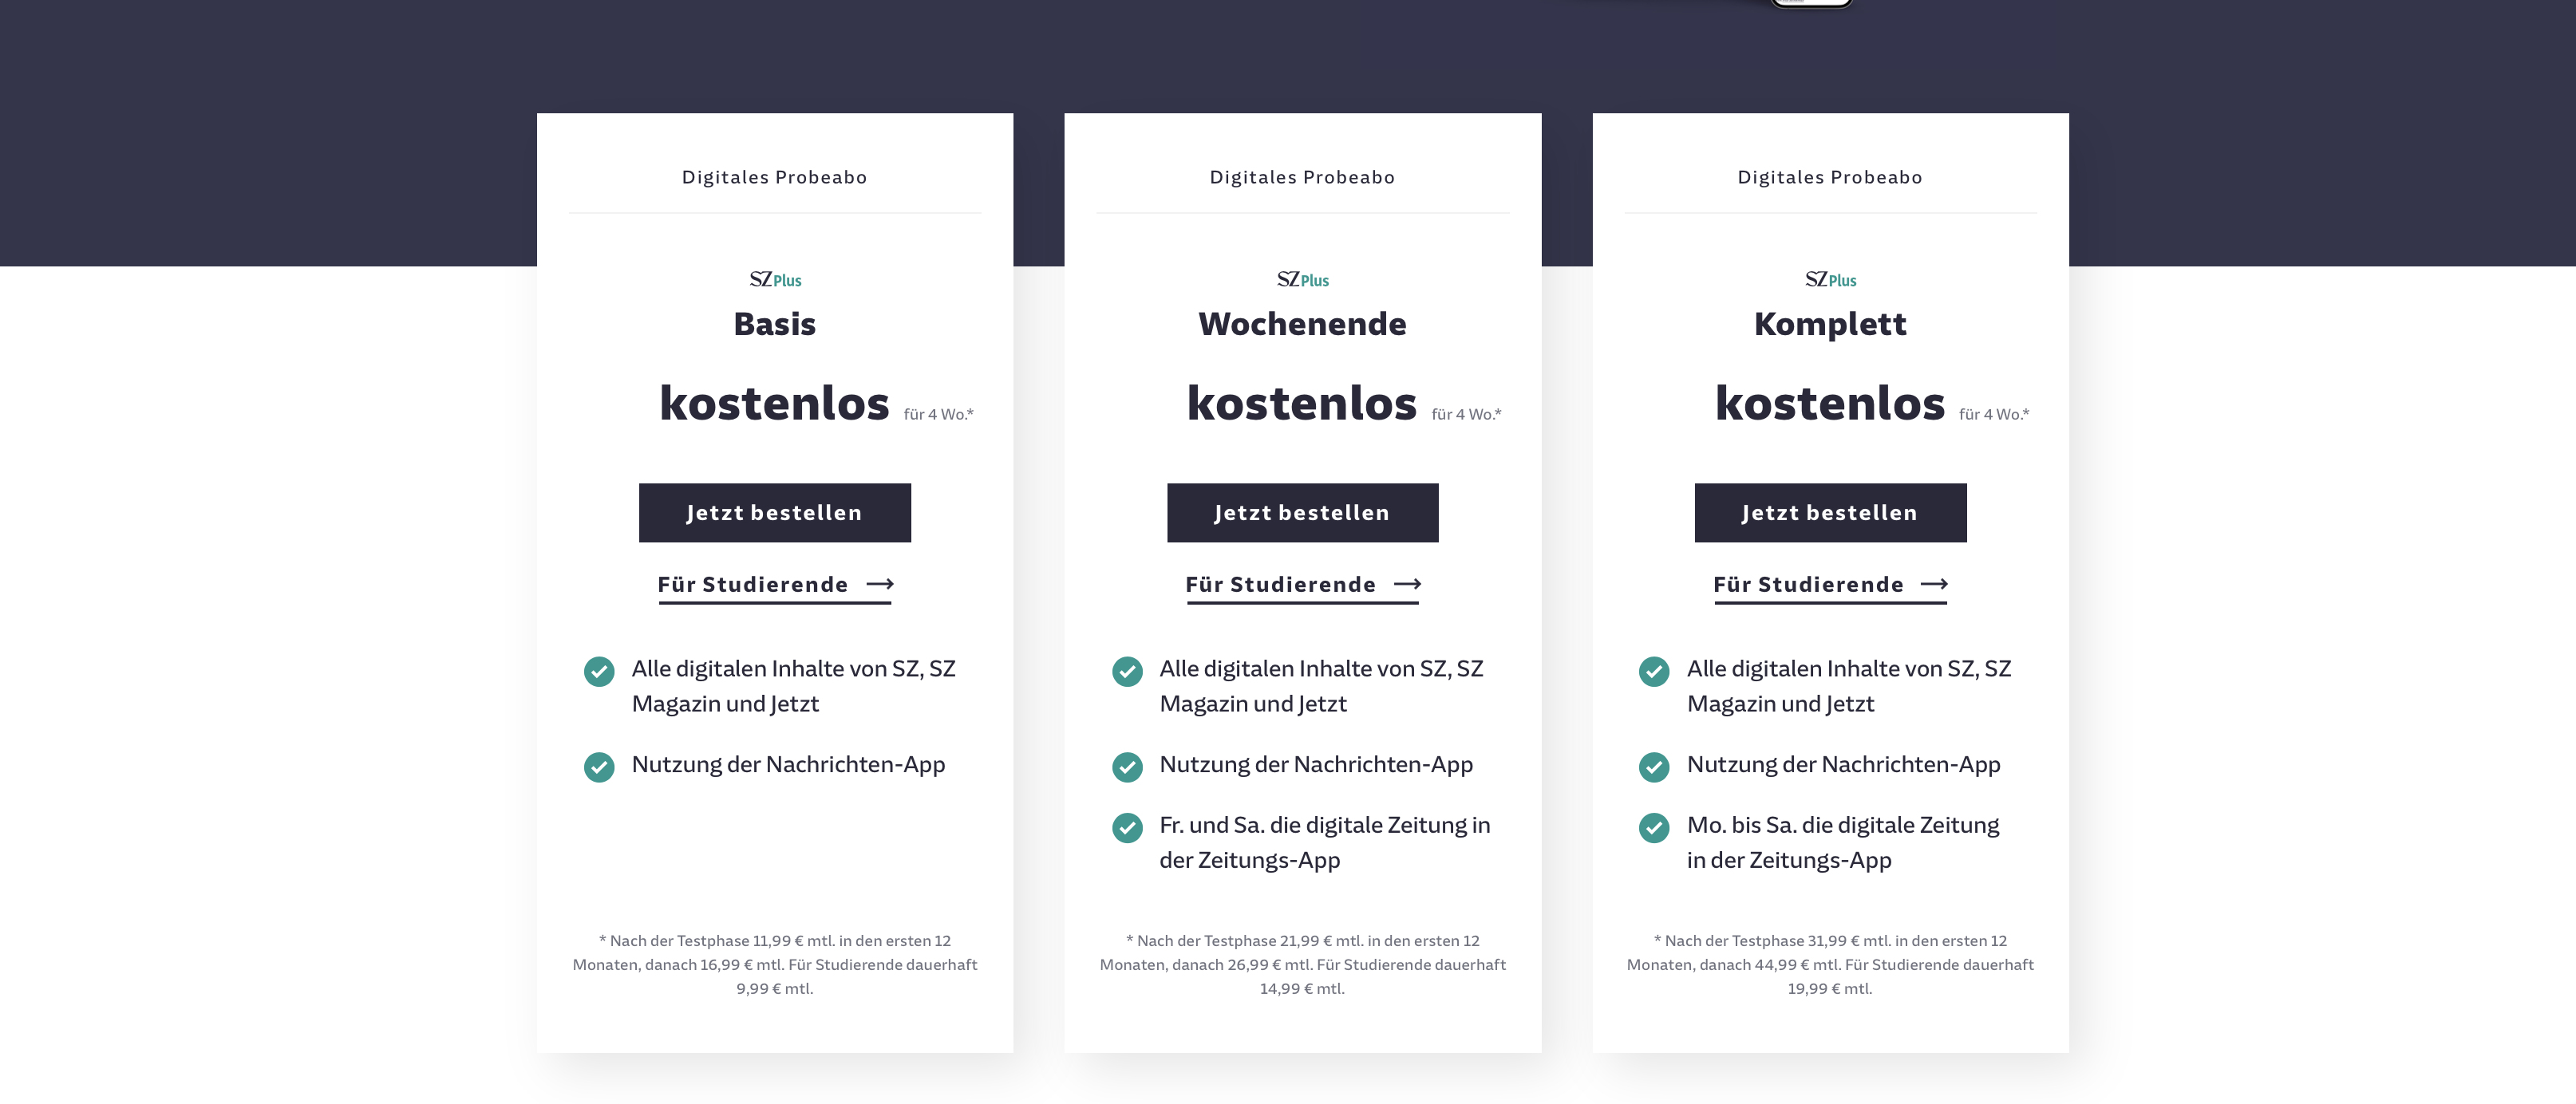Click checkmark beside Mo. bis Sa. digitale Zeitung
Screen dimensions: 2576x1104
point(1654,828)
